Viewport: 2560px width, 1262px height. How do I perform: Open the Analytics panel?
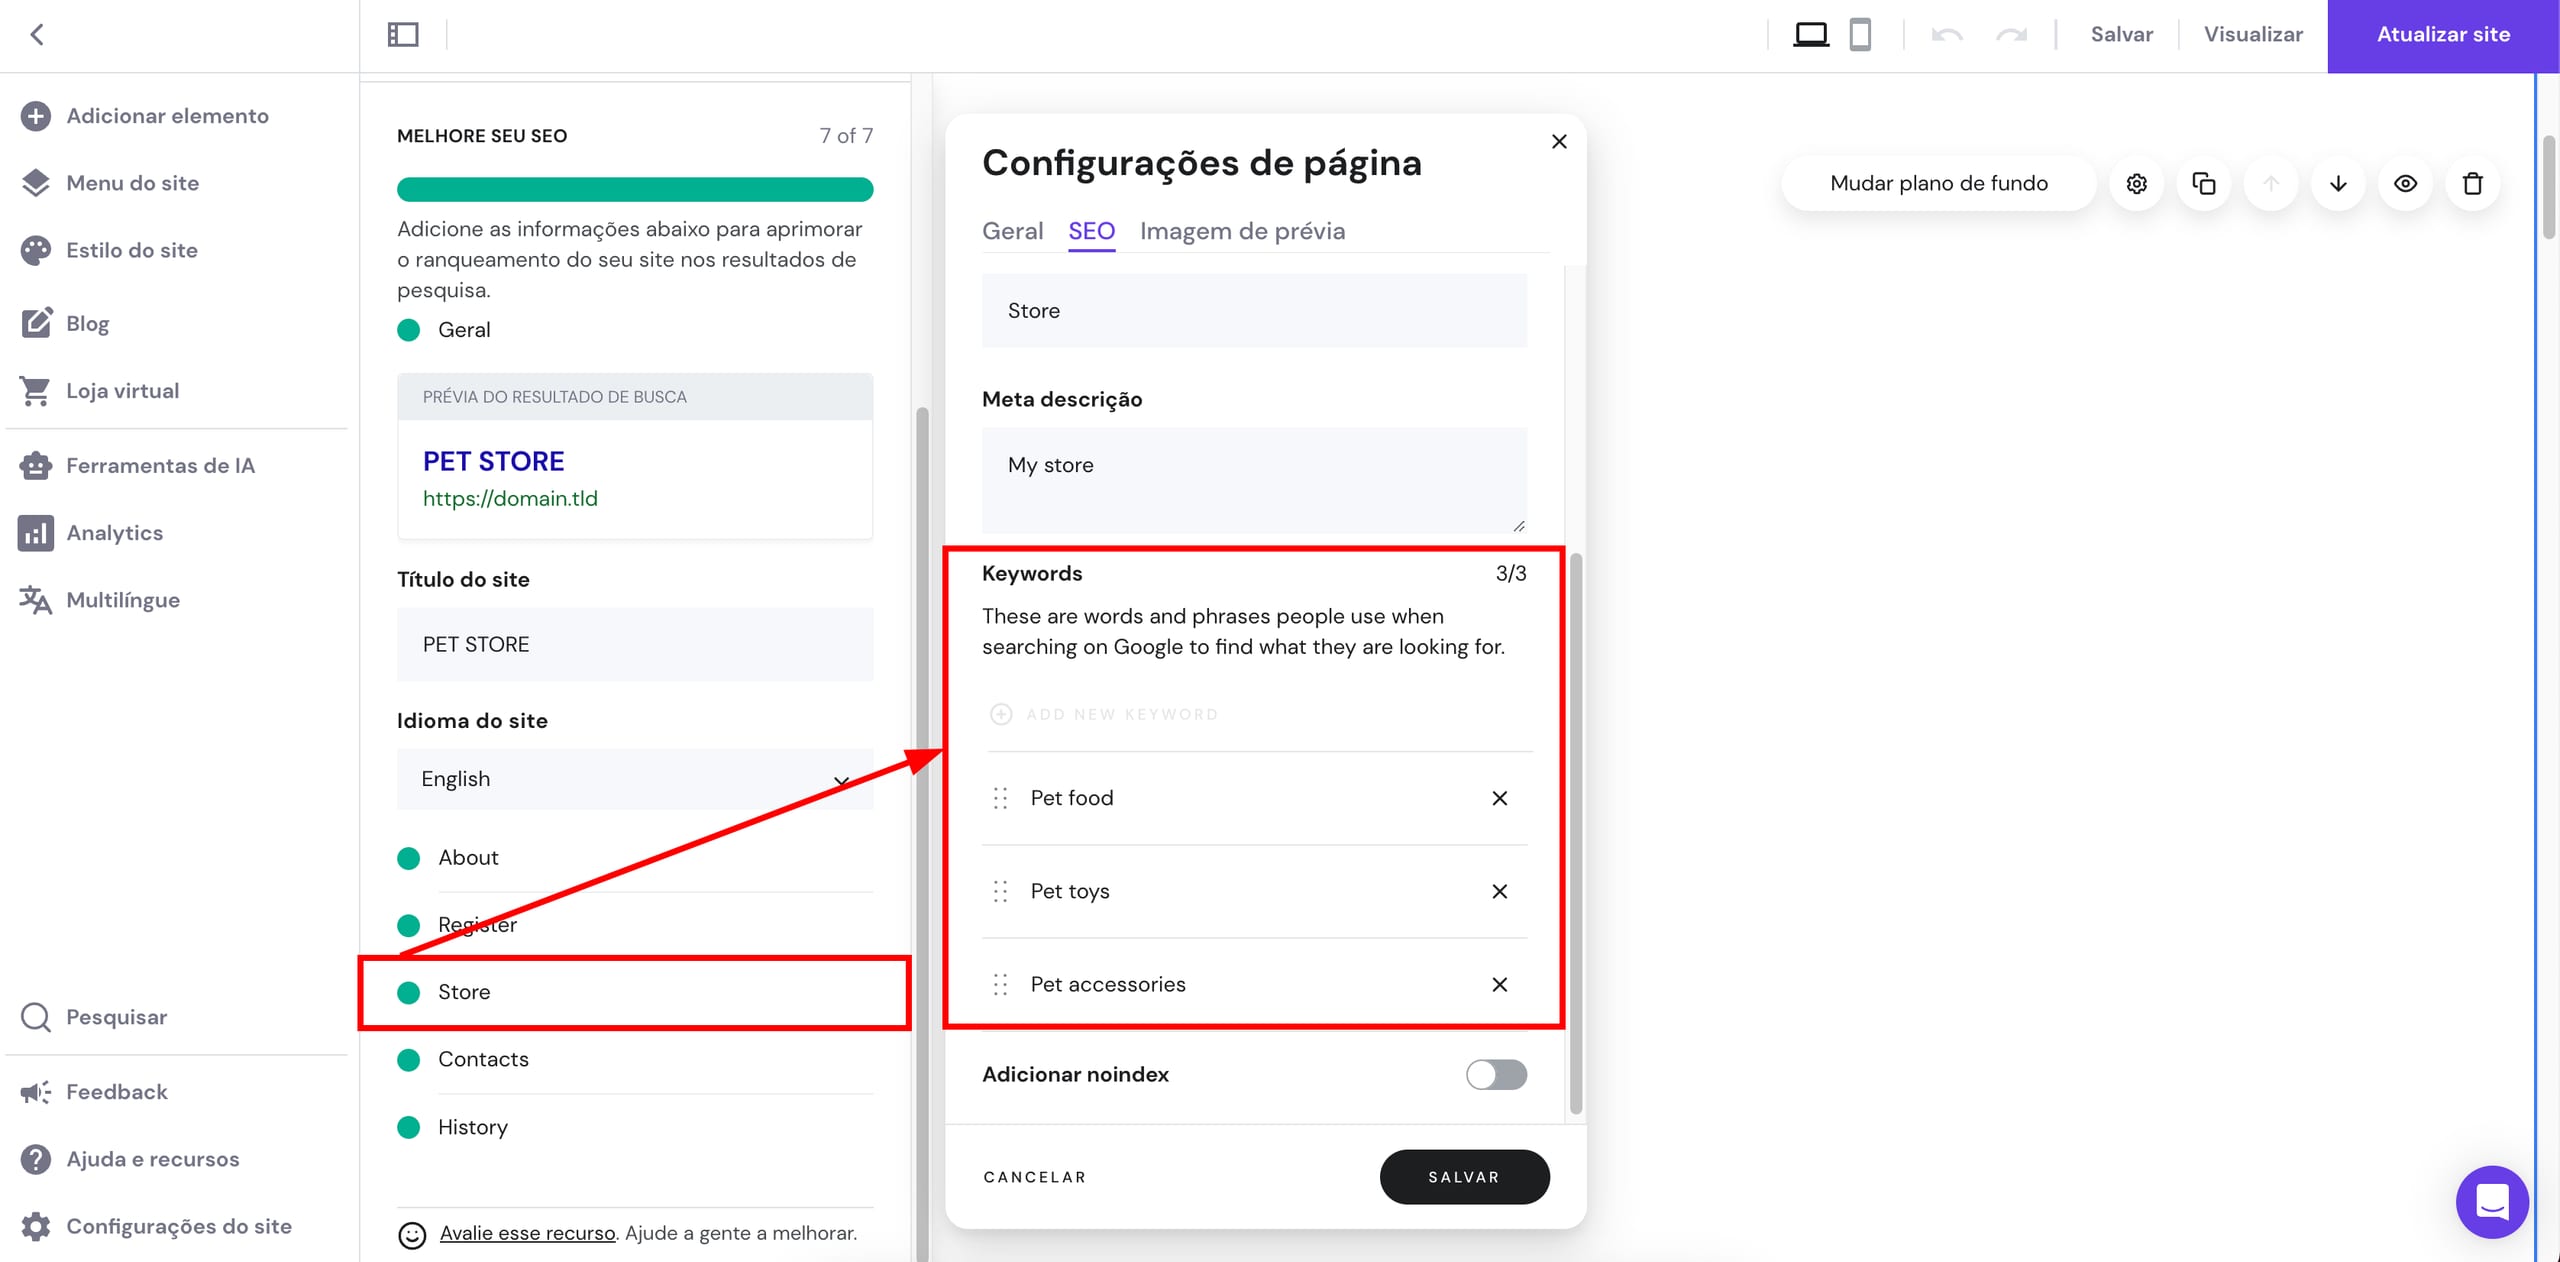click(x=115, y=532)
